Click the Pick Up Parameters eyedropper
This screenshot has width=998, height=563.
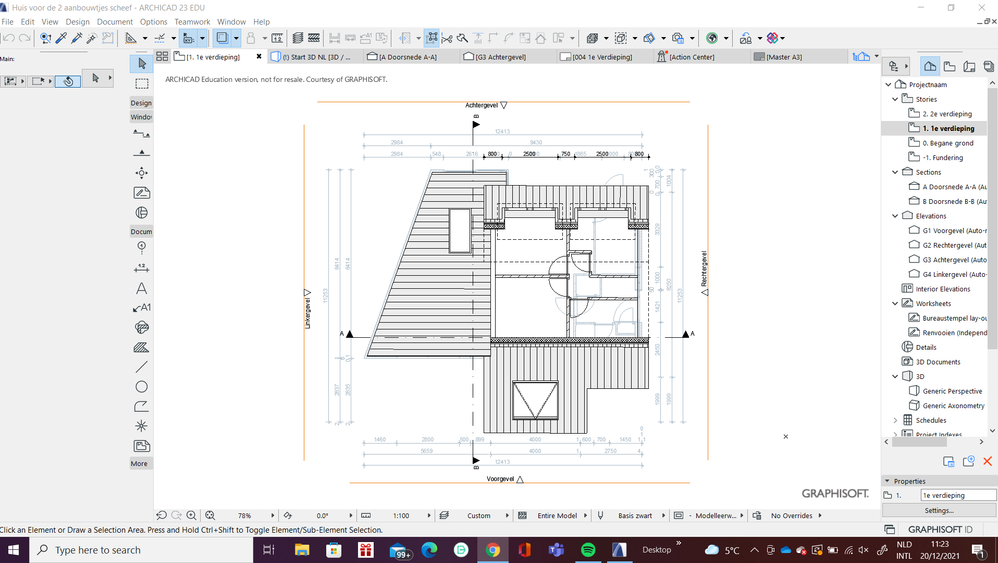point(62,38)
